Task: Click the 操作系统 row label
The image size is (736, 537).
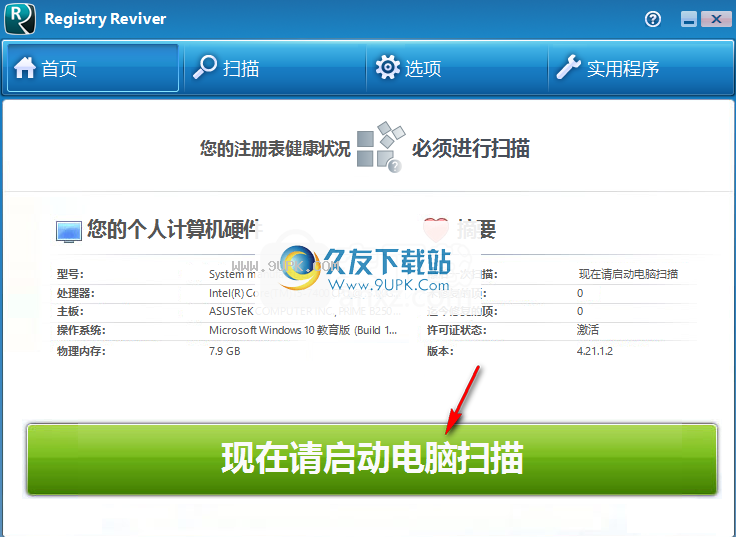Action: click(81, 330)
